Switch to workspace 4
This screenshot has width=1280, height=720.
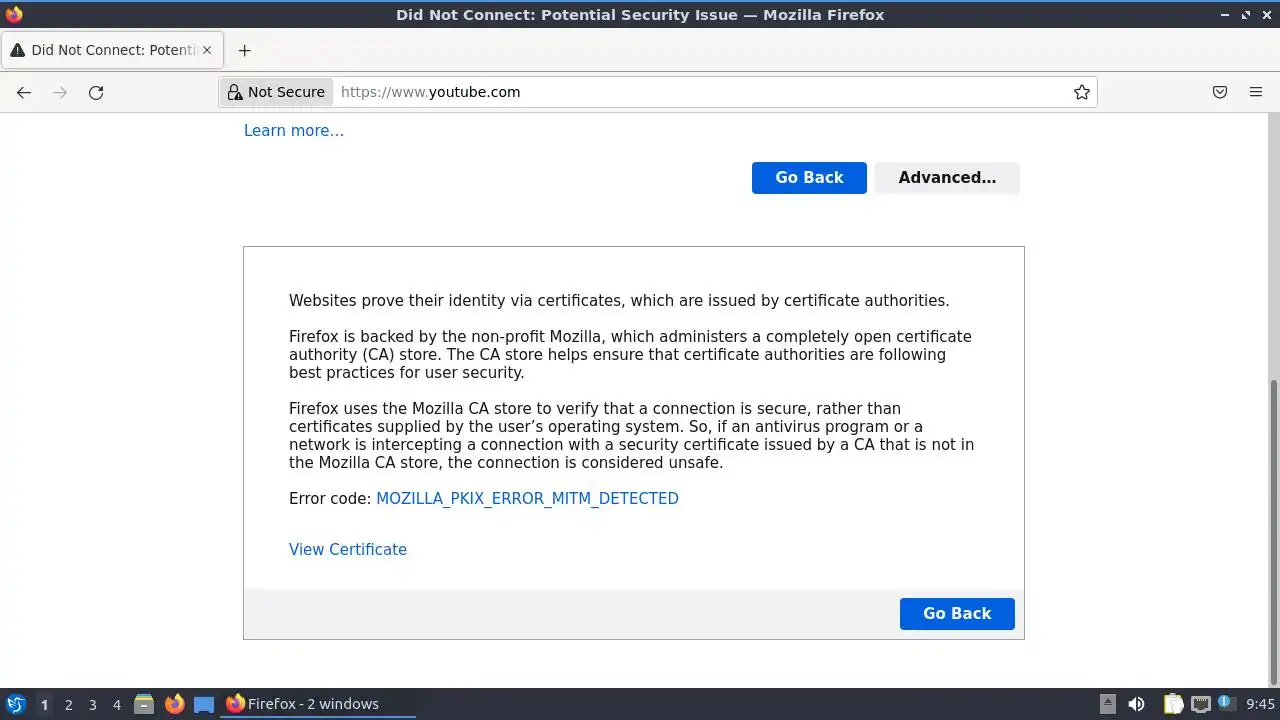tap(116, 704)
